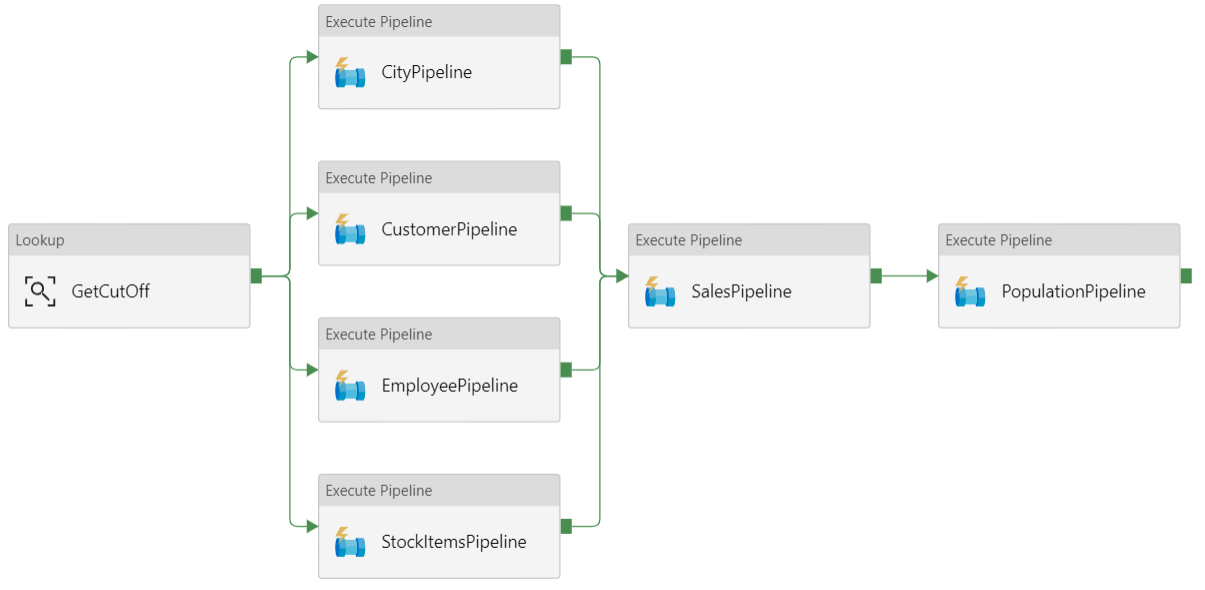
Task: Click the green output connector of CityPipeline
Action: click(x=566, y=57)
